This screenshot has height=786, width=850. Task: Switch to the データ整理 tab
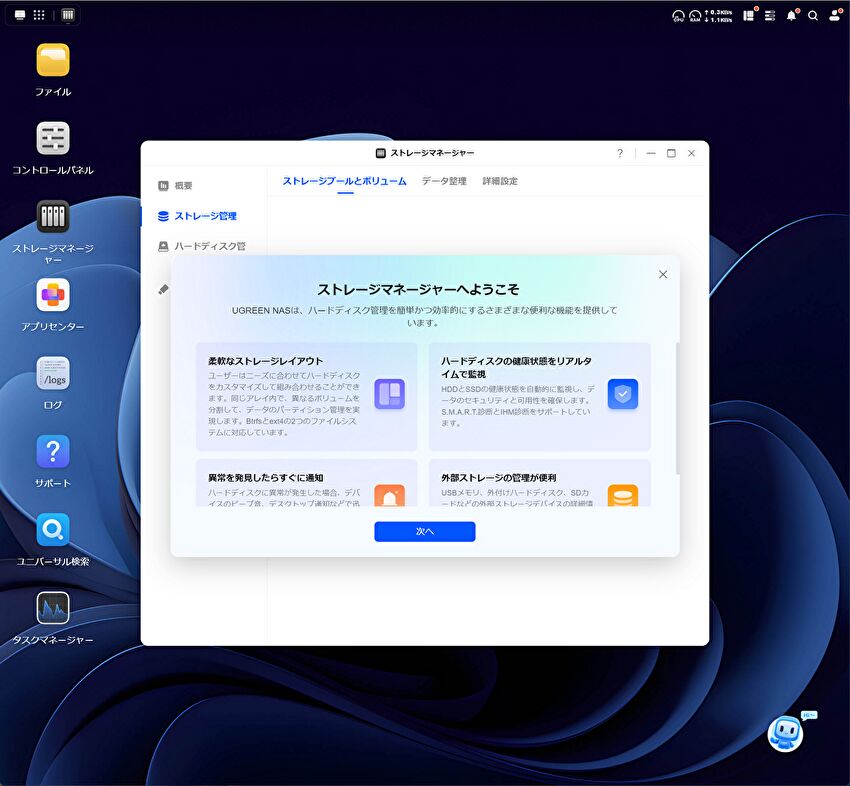(444, 181)
